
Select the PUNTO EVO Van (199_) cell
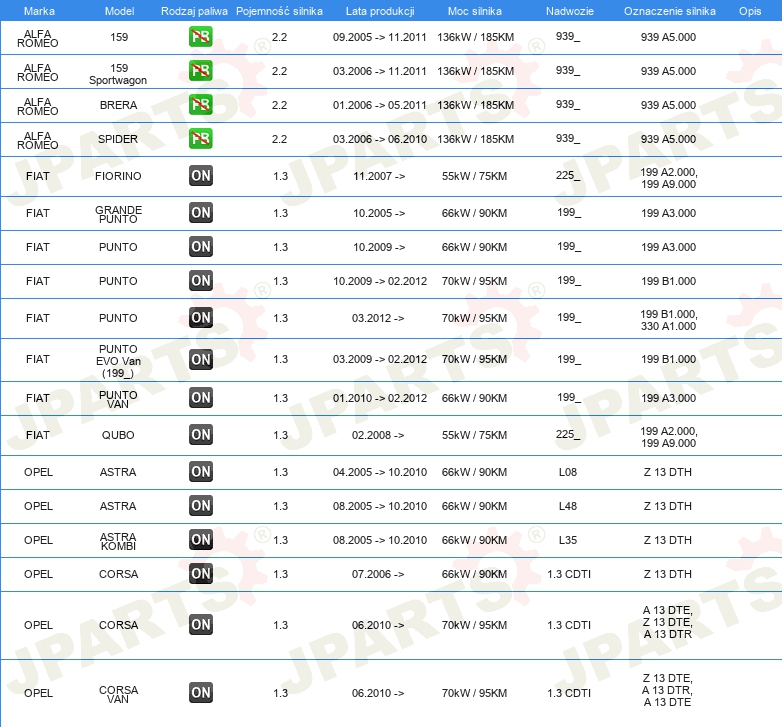[118, 361]
